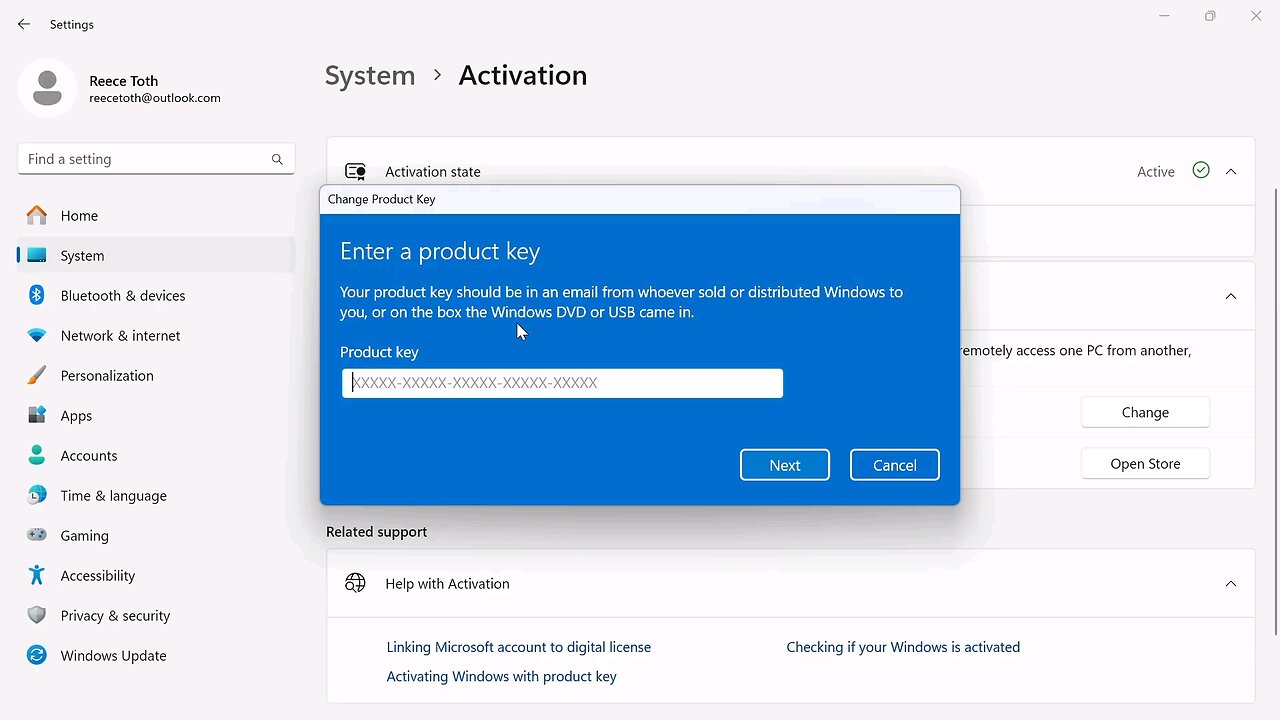
Task: Open Accessibility settings
Action: (156, 575)
